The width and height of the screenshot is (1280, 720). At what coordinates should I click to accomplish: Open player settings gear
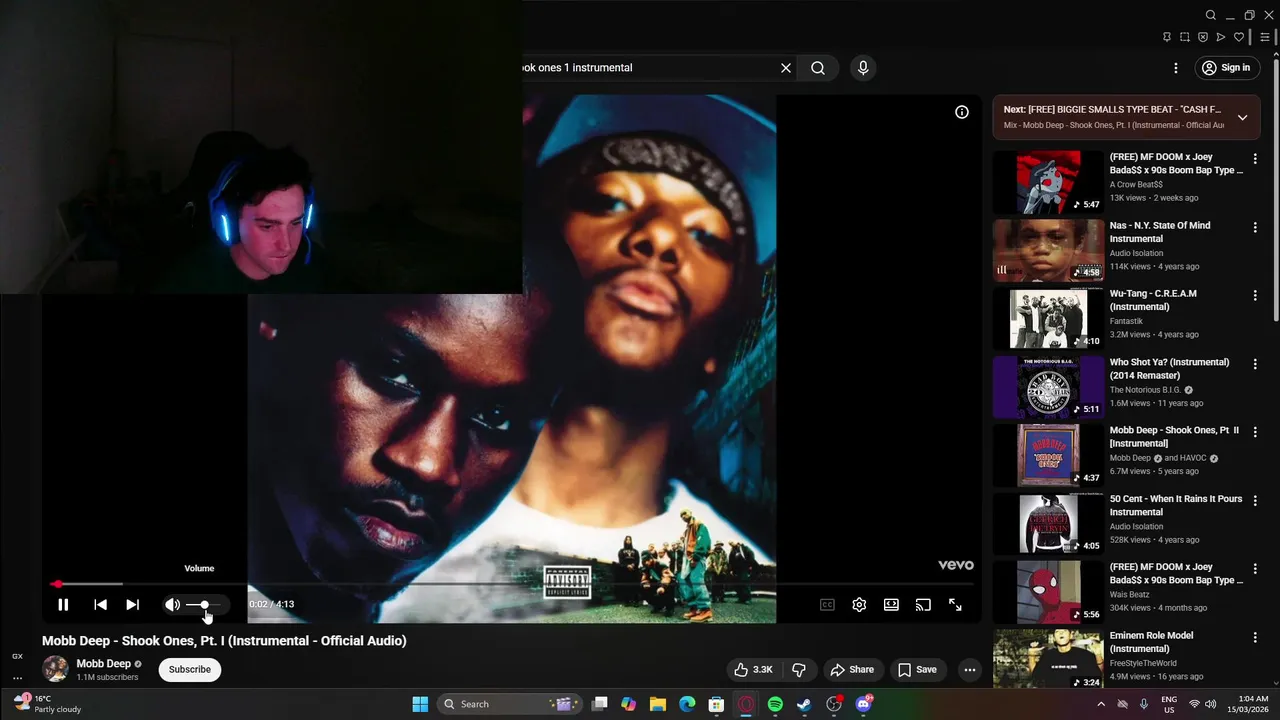point(859,604)
